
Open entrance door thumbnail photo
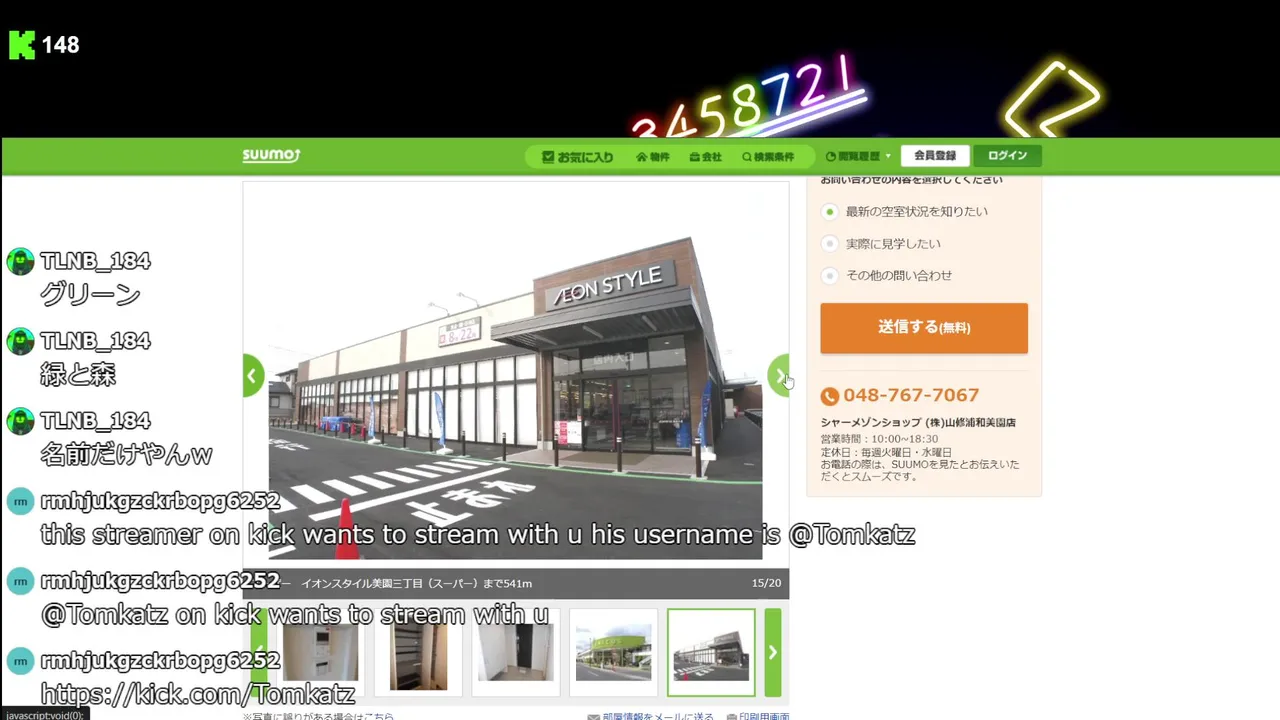tap(515, 652)
